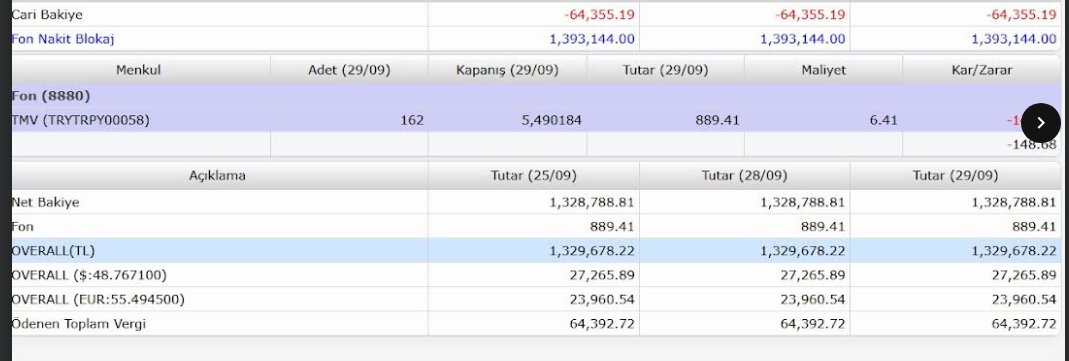Click the -148.68 profit/loss total
Image resolution: width=1069 pixels, height=361 pixels.
(x=1032, y=144)
